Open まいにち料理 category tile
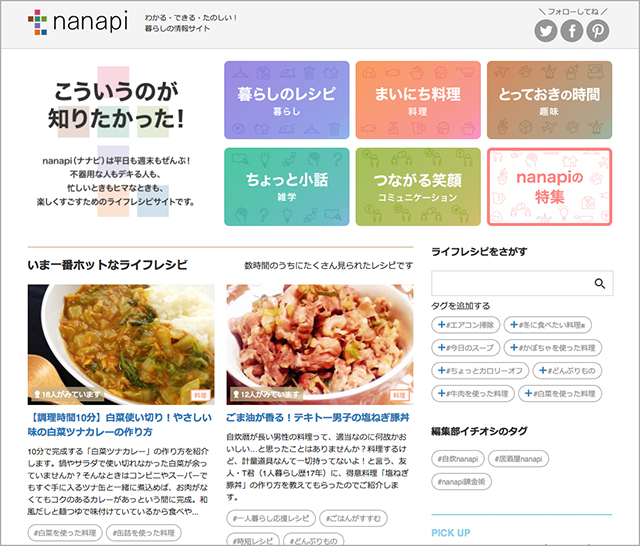 [x=418, y=100]
